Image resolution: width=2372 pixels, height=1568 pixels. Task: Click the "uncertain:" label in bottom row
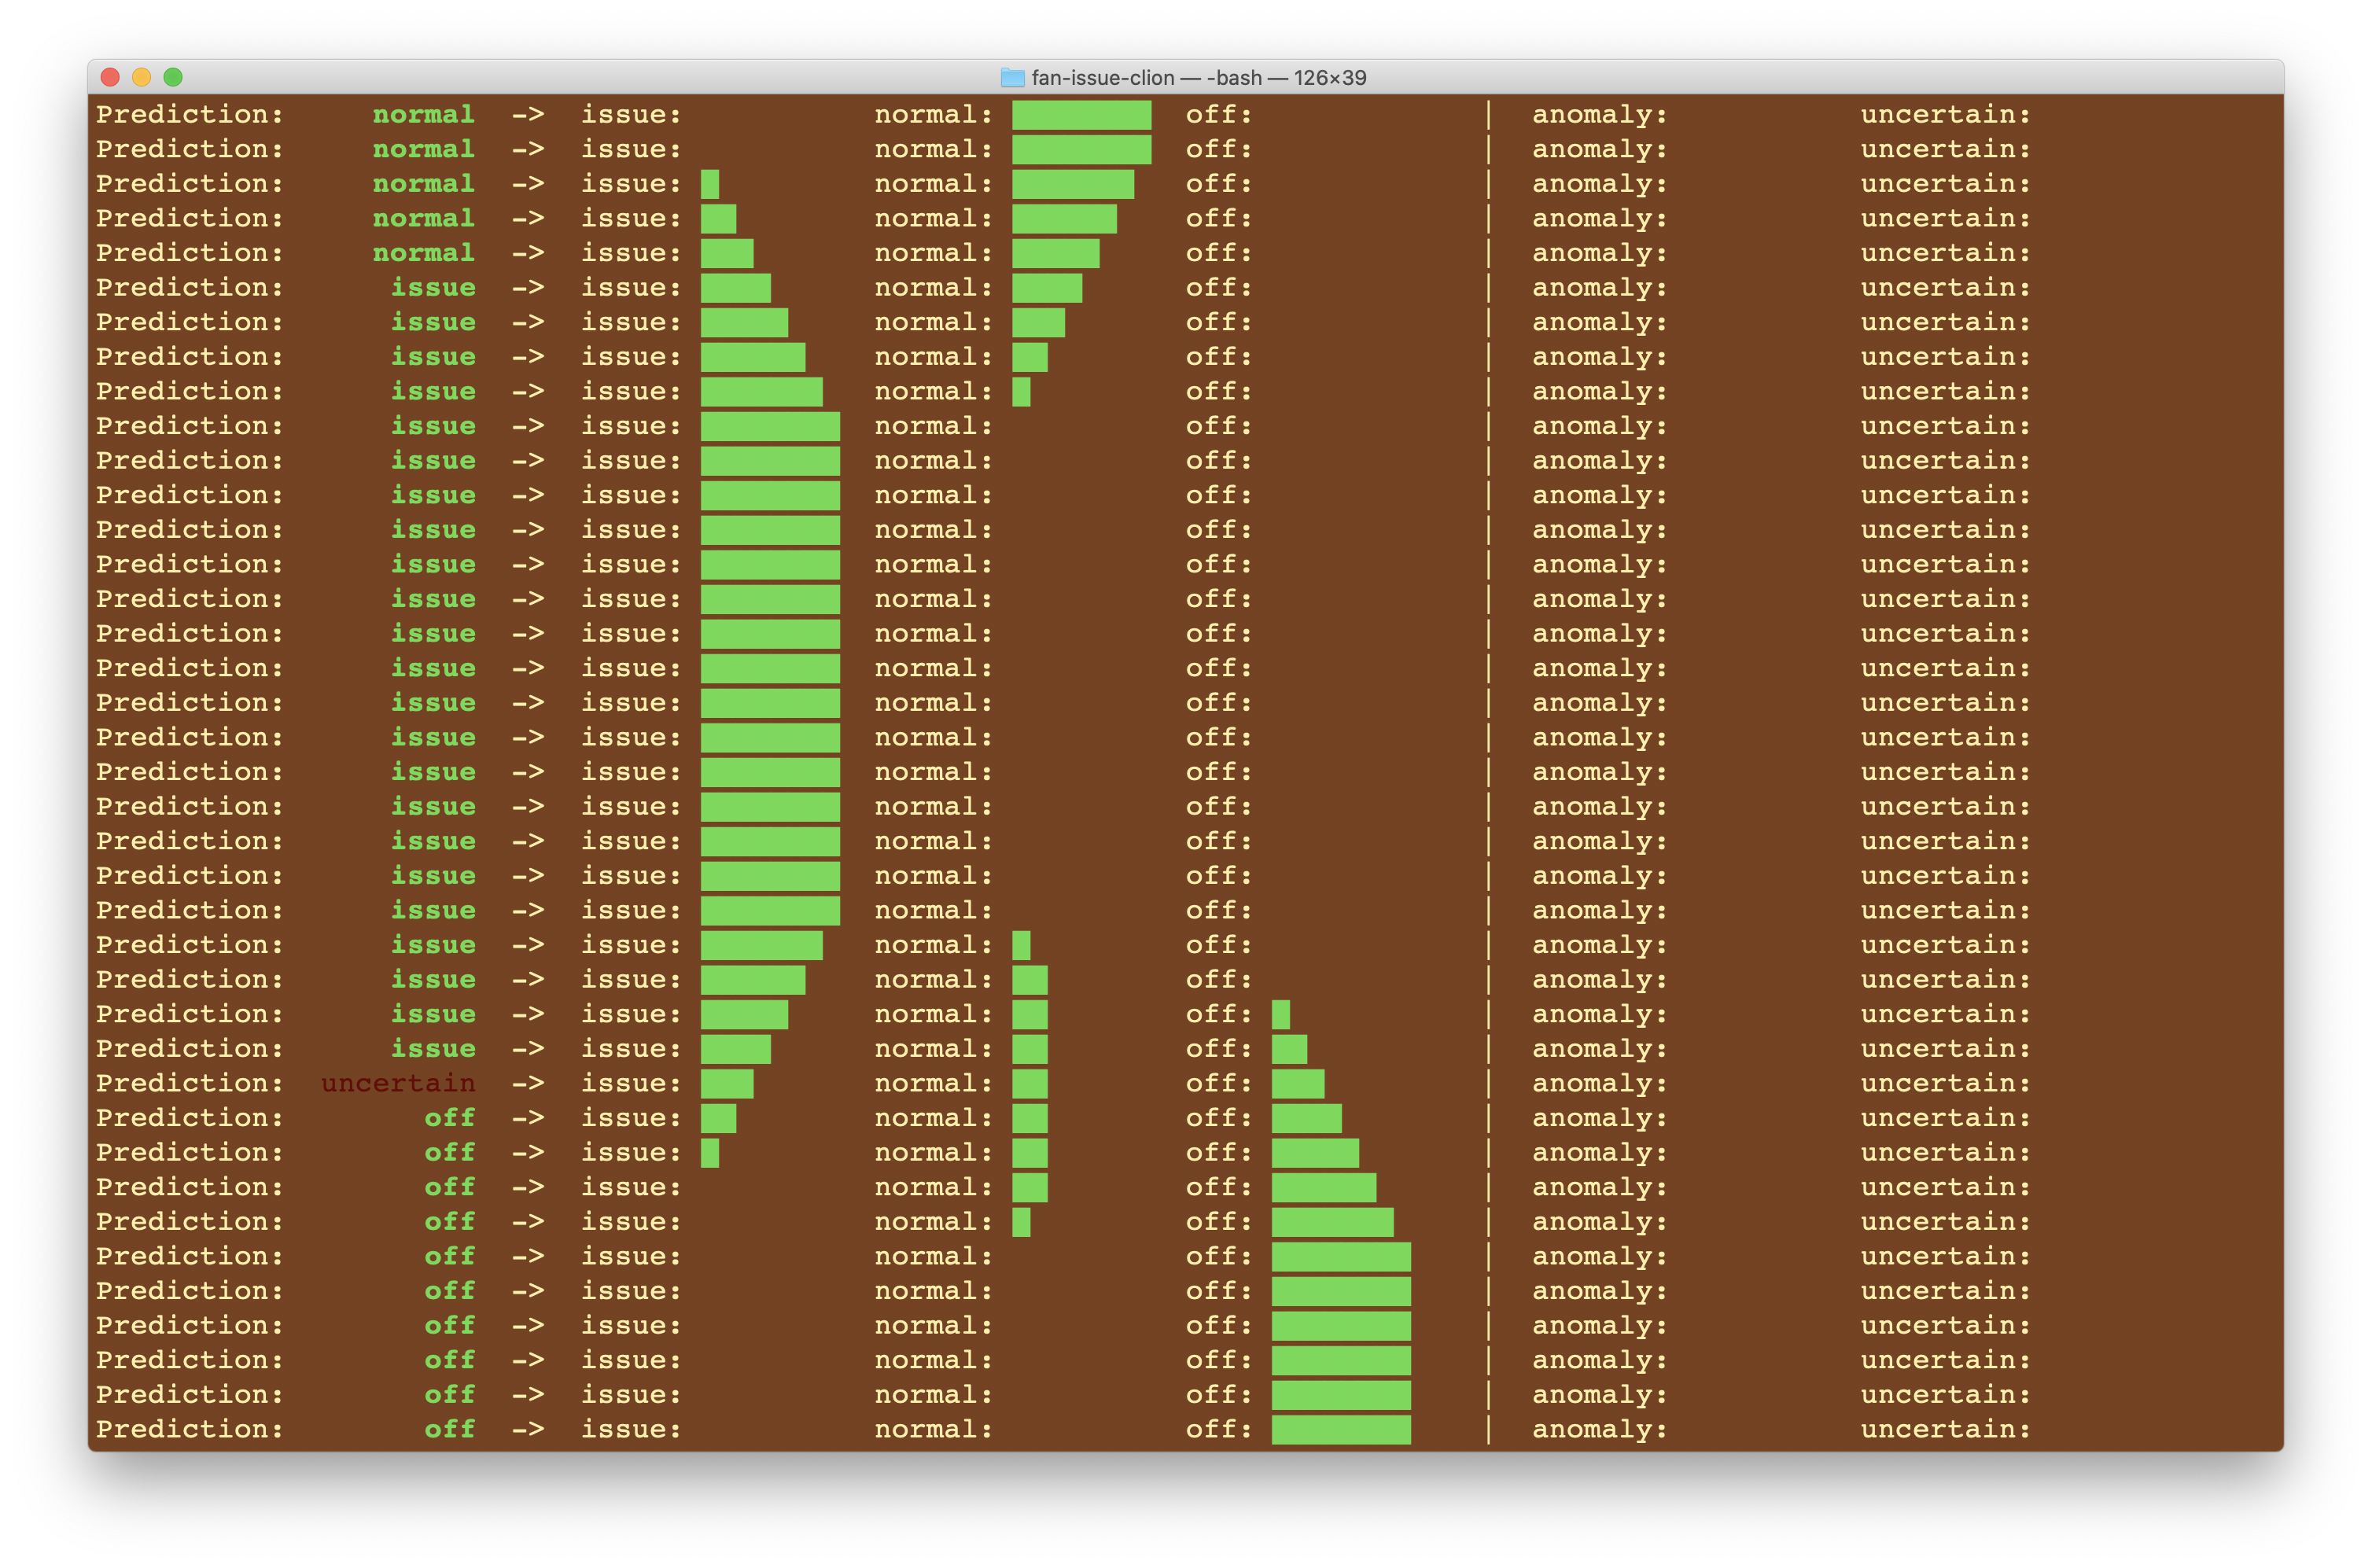1945,1429
